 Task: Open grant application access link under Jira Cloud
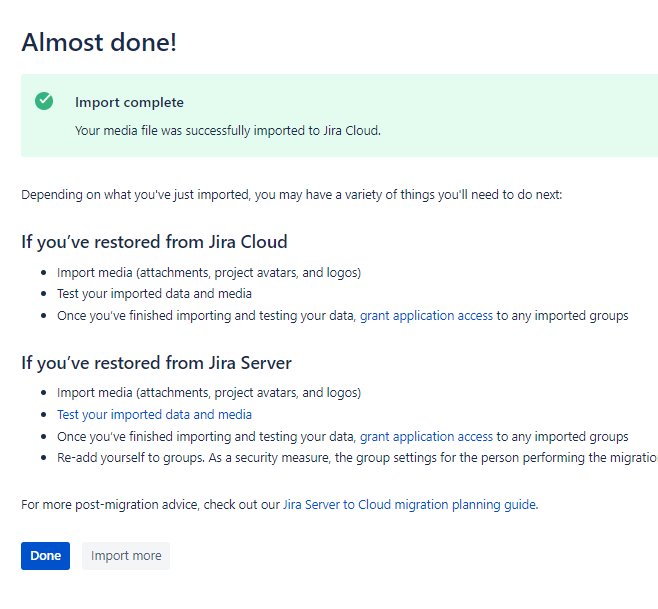pos(426,316)
